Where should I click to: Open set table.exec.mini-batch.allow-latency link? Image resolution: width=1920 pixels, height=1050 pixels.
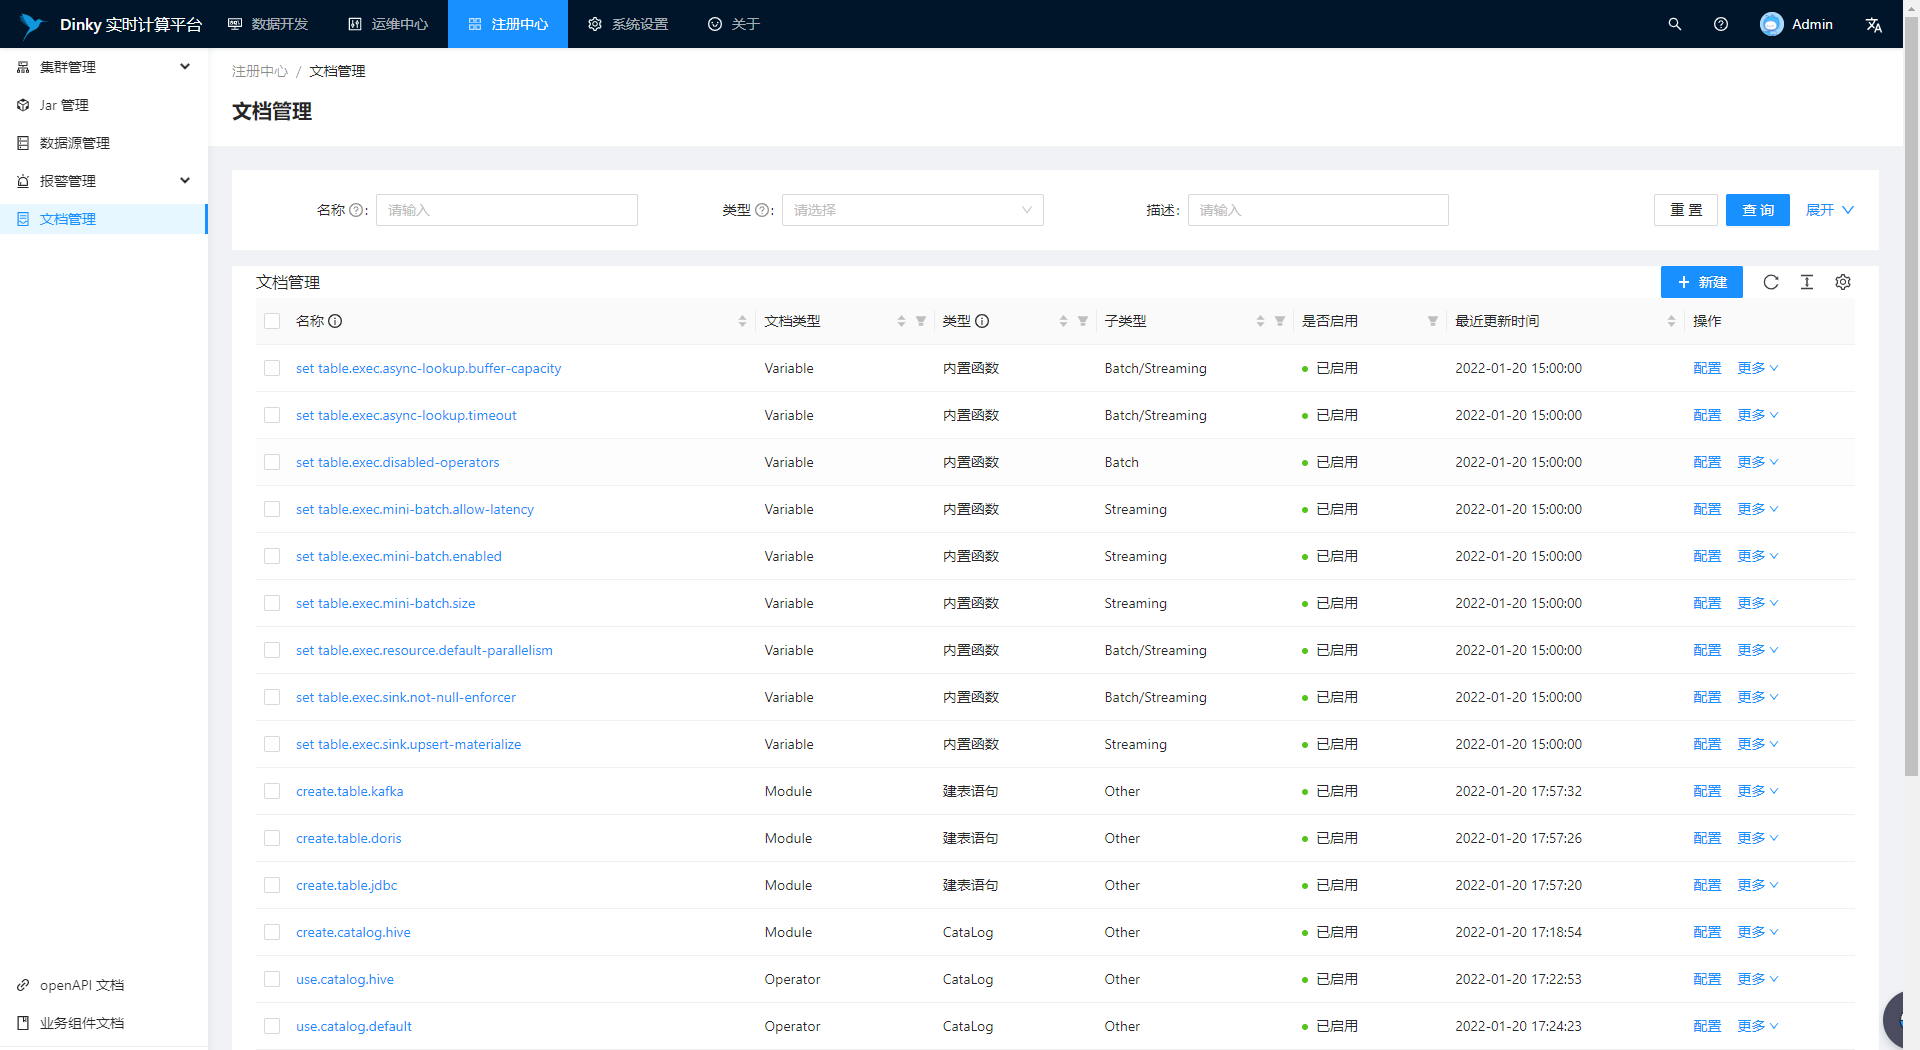[415, 509]
